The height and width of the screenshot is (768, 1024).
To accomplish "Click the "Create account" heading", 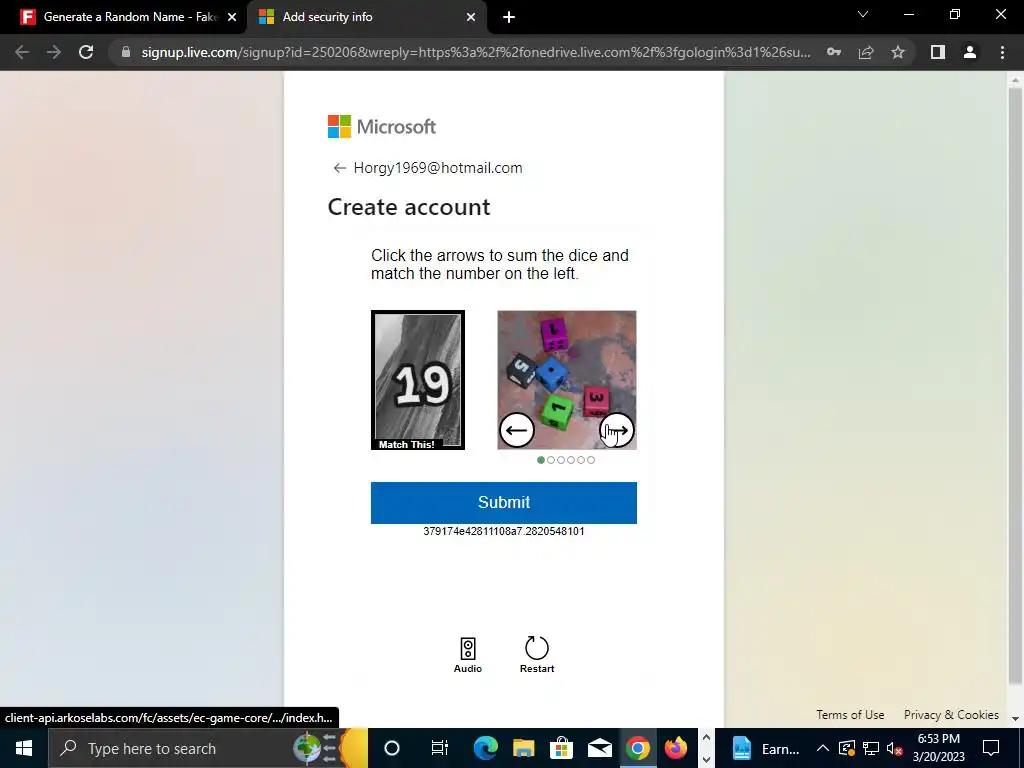I will (x=409, y=207).
